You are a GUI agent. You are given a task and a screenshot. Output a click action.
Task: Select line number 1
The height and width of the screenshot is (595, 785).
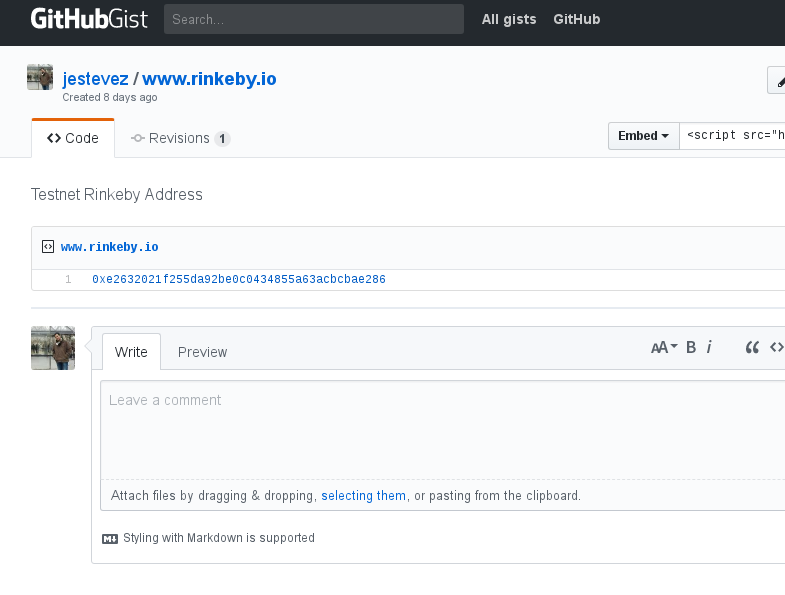[68, 279]
